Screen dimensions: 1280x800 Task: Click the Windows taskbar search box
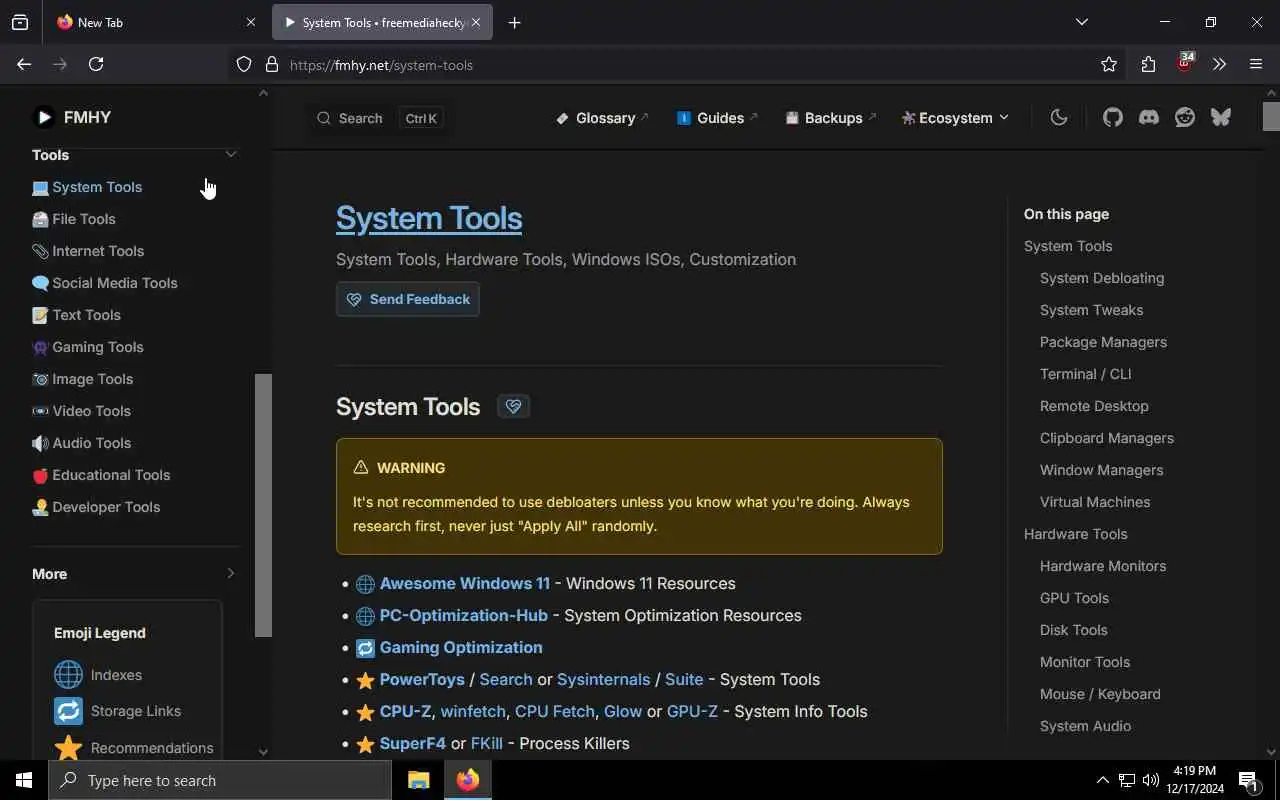[x=220, y=780]
